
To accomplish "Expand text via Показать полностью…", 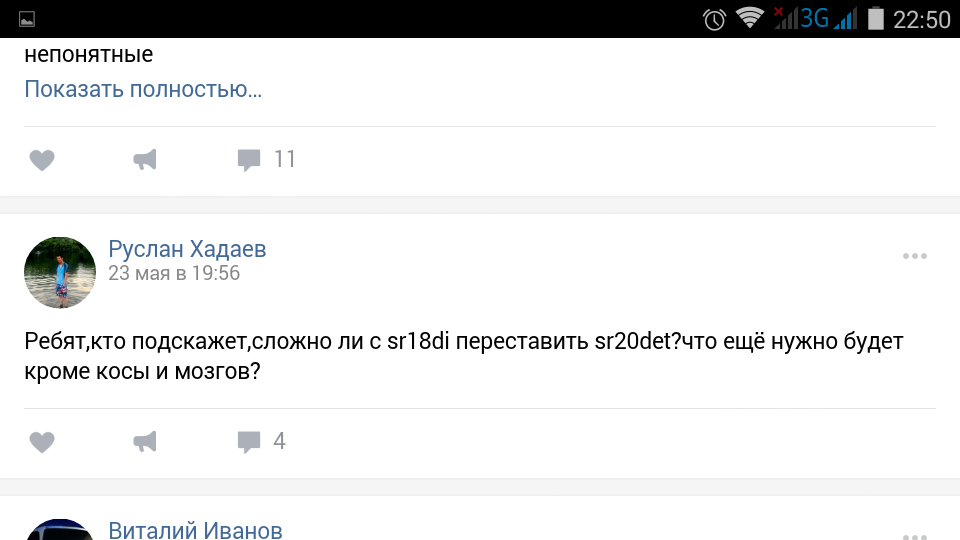I will [143, 89].
